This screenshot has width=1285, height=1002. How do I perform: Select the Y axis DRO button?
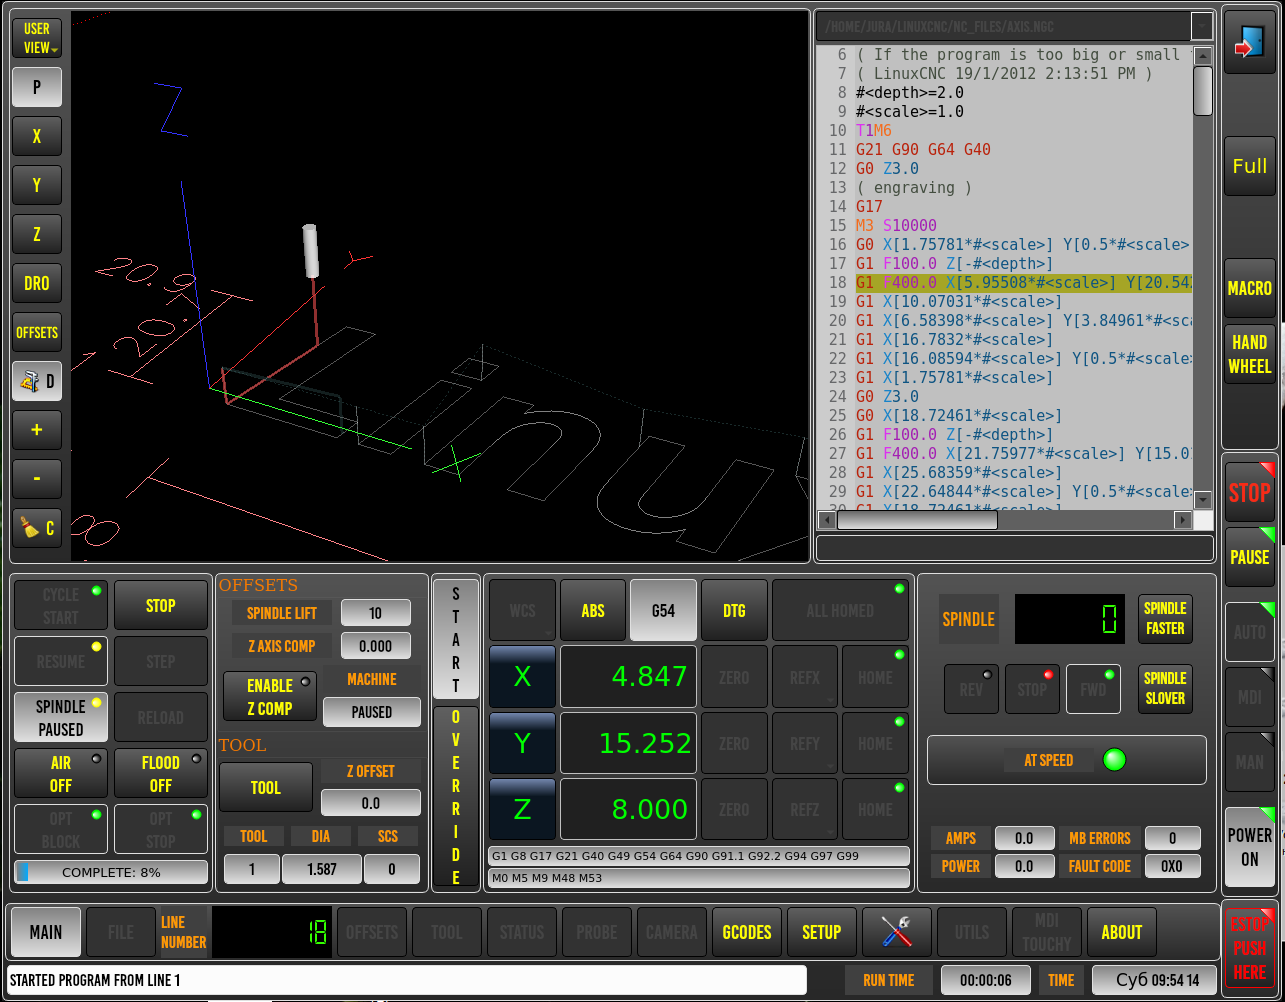click(x=522, y=743)
